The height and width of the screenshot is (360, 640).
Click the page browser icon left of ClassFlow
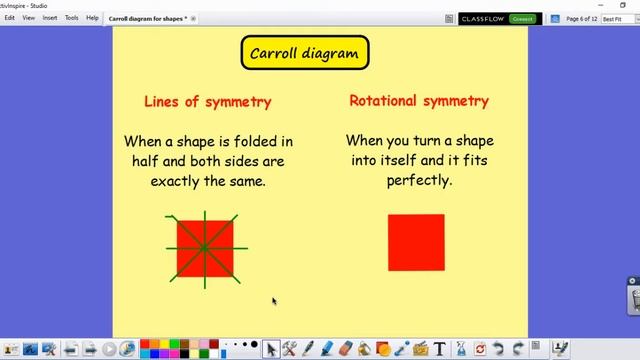(449, 19)
